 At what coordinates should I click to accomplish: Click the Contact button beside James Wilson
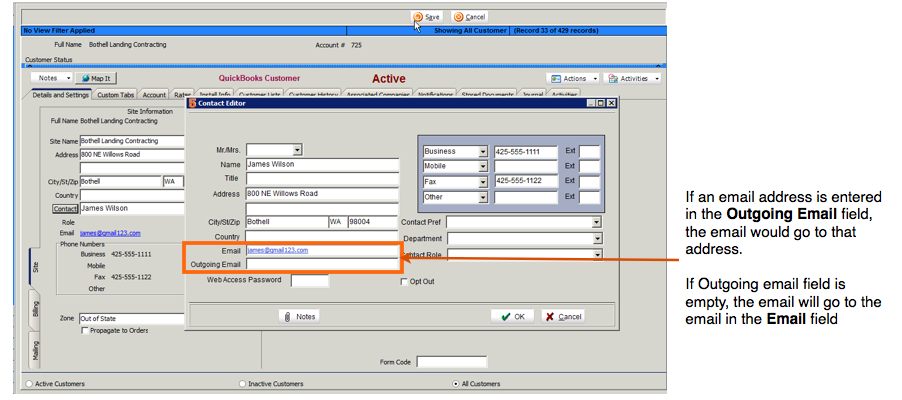pos(65,208)
